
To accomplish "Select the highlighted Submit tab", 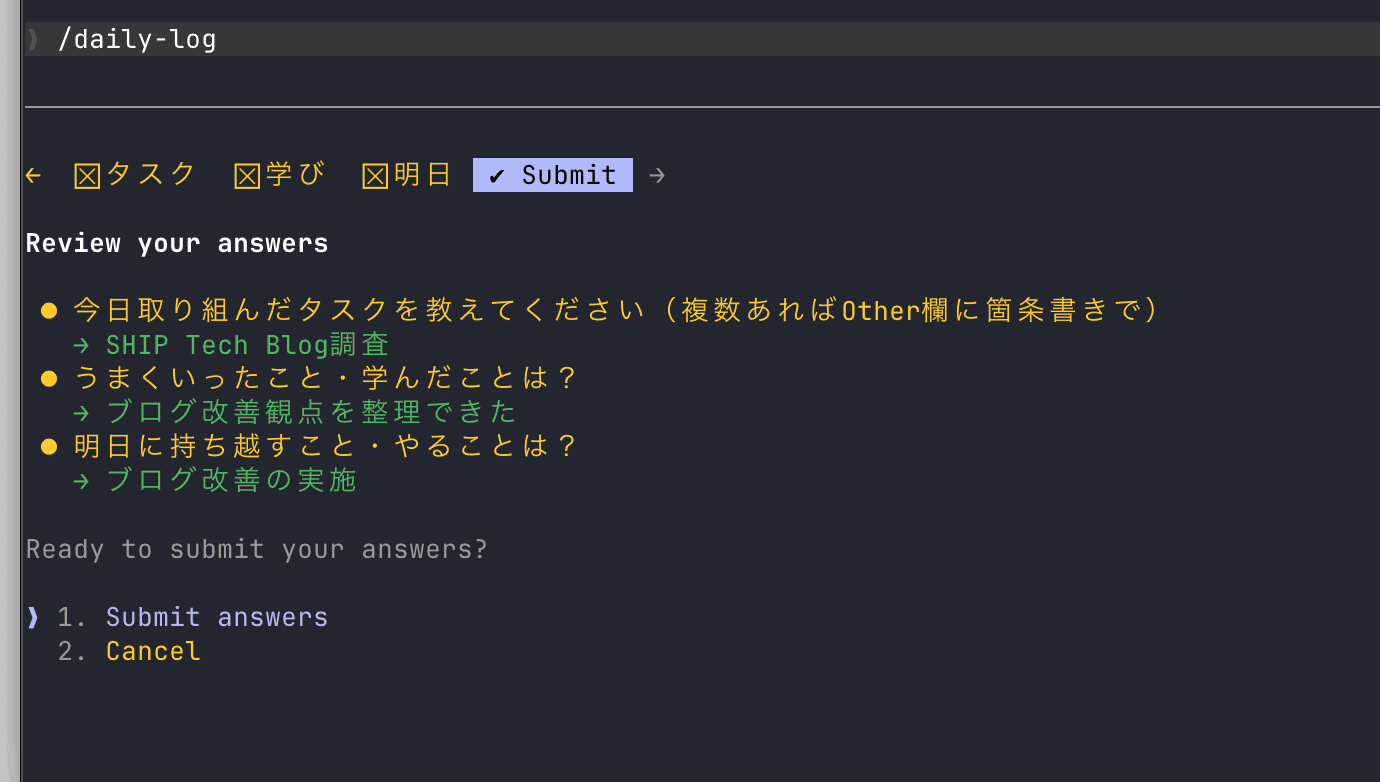I will (552, 174).
